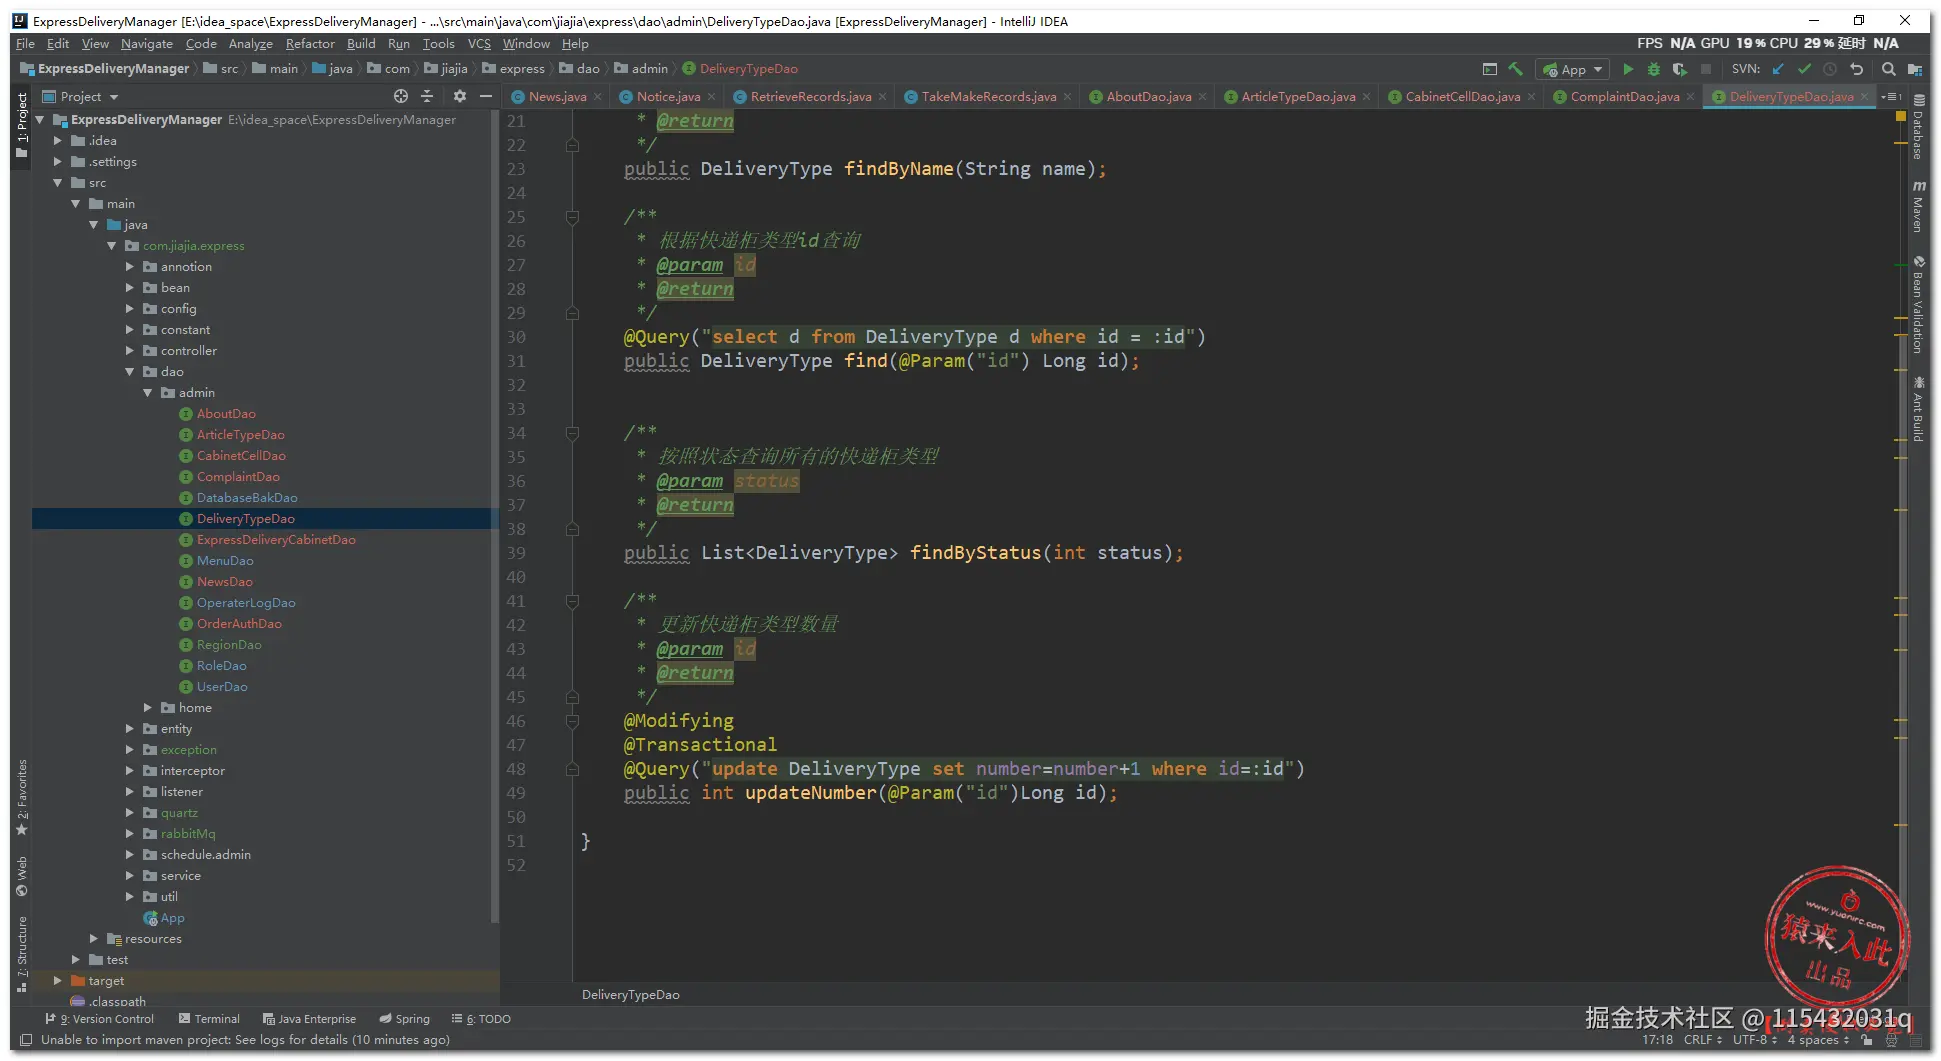The width and height of the screenshot is (1941, 1061).
Task: Open the Refactor menu
Action: (x=309, y=44)
